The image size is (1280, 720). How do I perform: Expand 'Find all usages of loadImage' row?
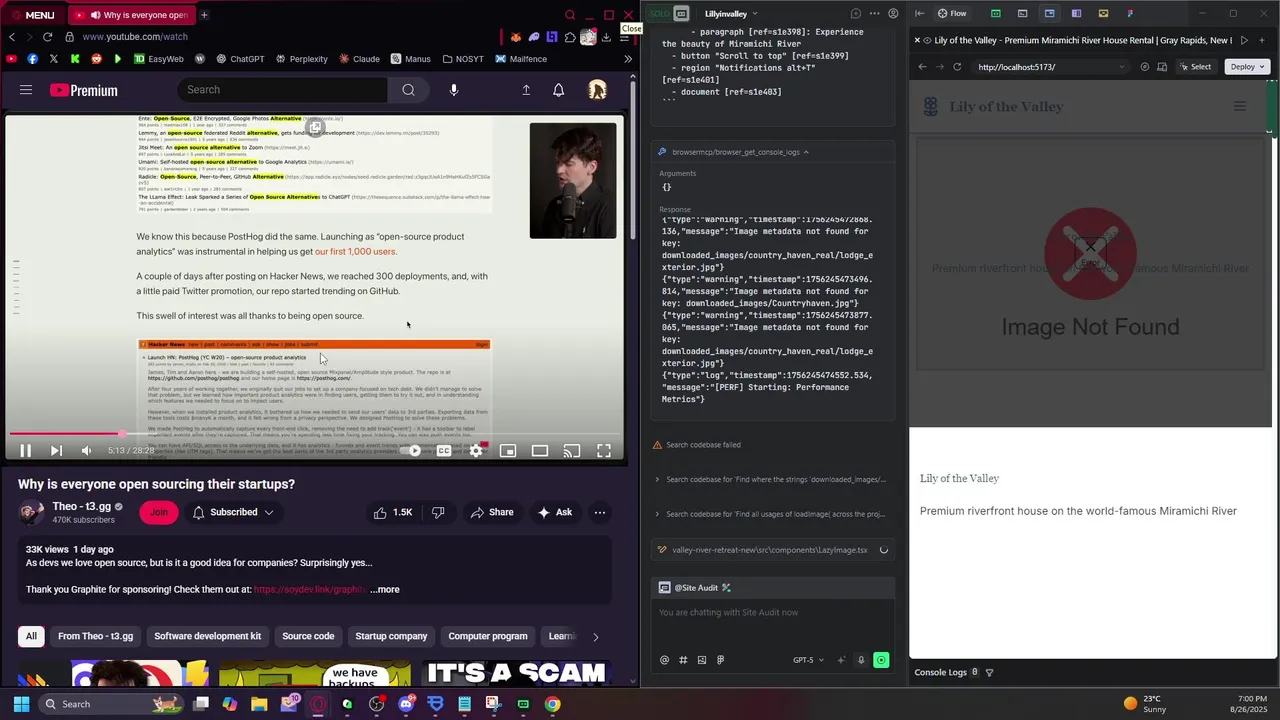click(x=771, y=514)
